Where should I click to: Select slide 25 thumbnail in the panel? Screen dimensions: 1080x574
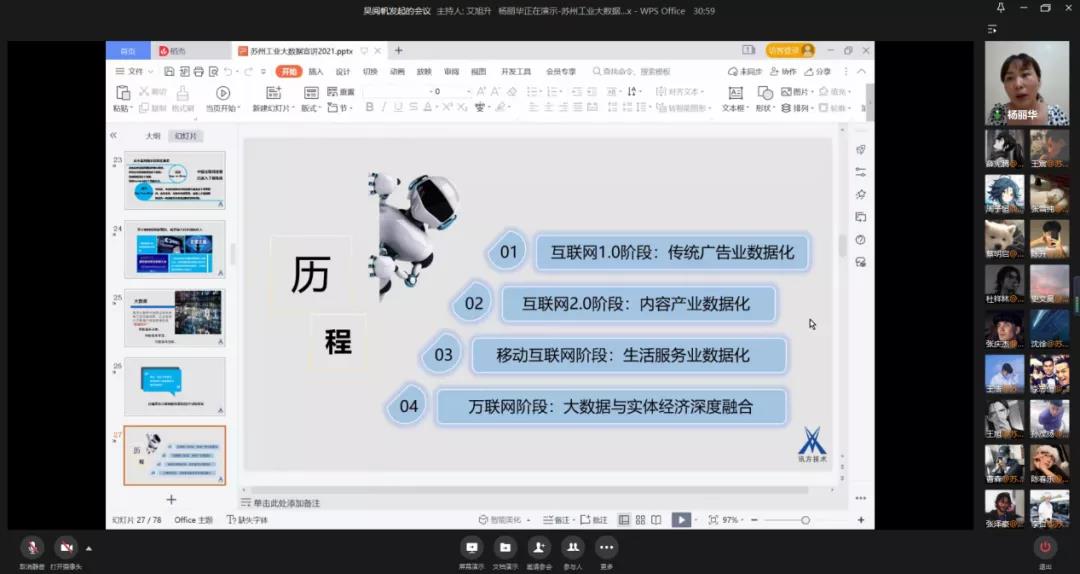tap(174, 317)
